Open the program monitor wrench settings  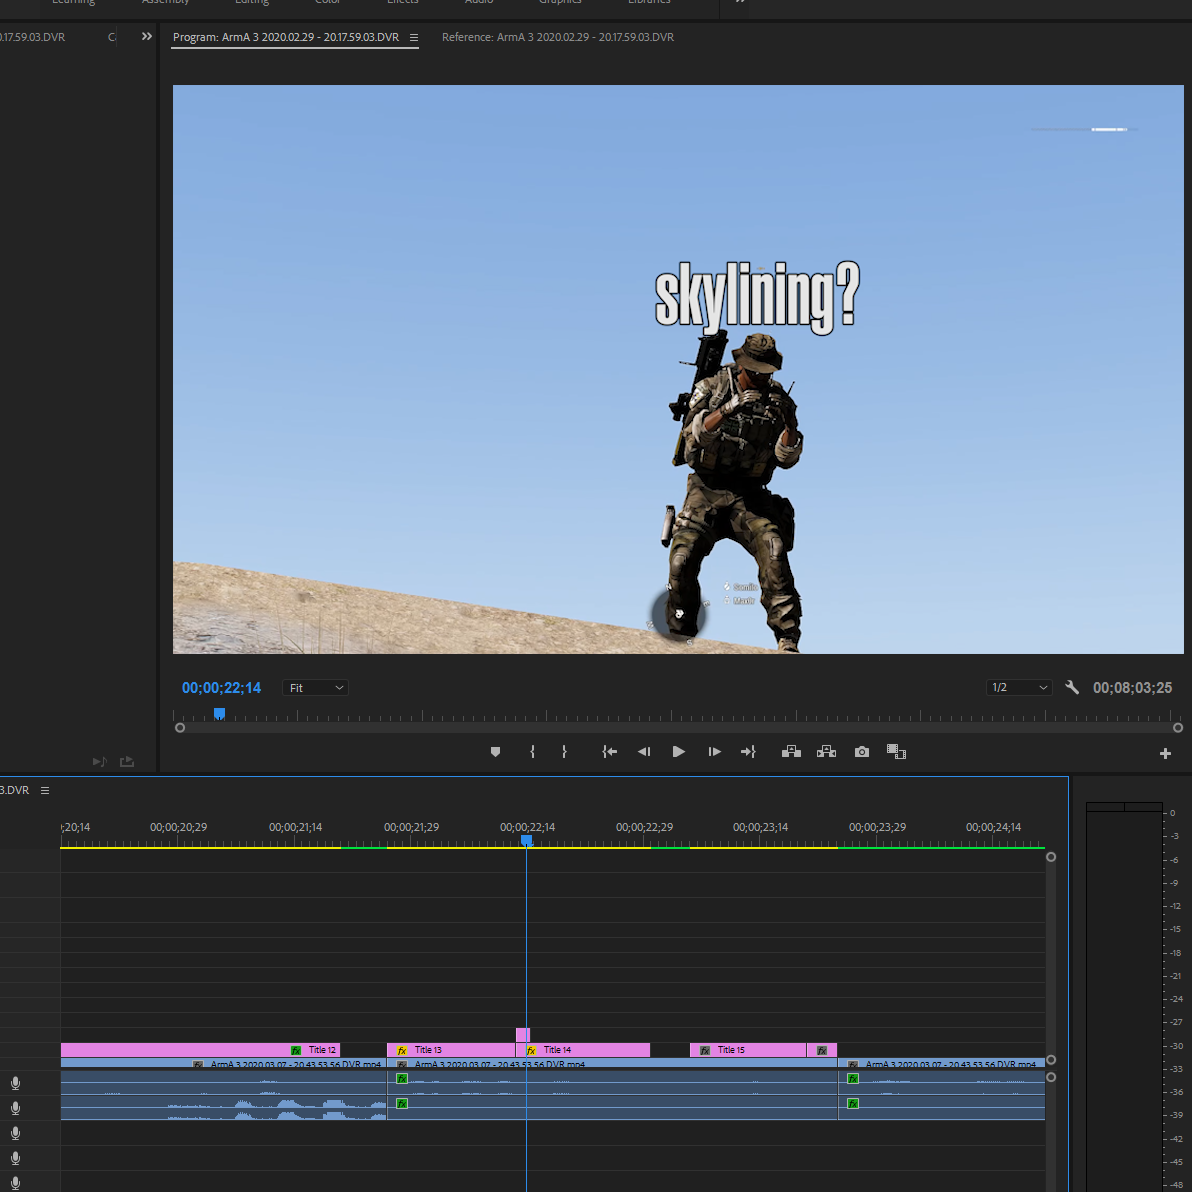click(x=1072, y=688)
